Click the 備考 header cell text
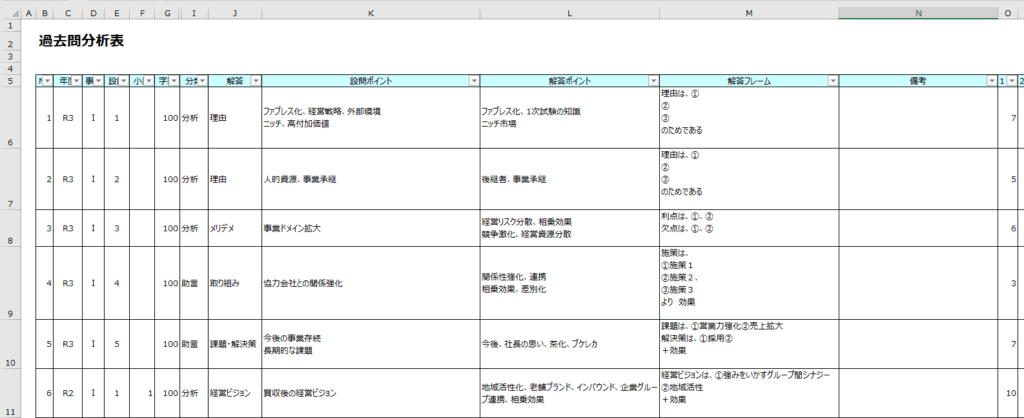 click(x=918, y=81)
